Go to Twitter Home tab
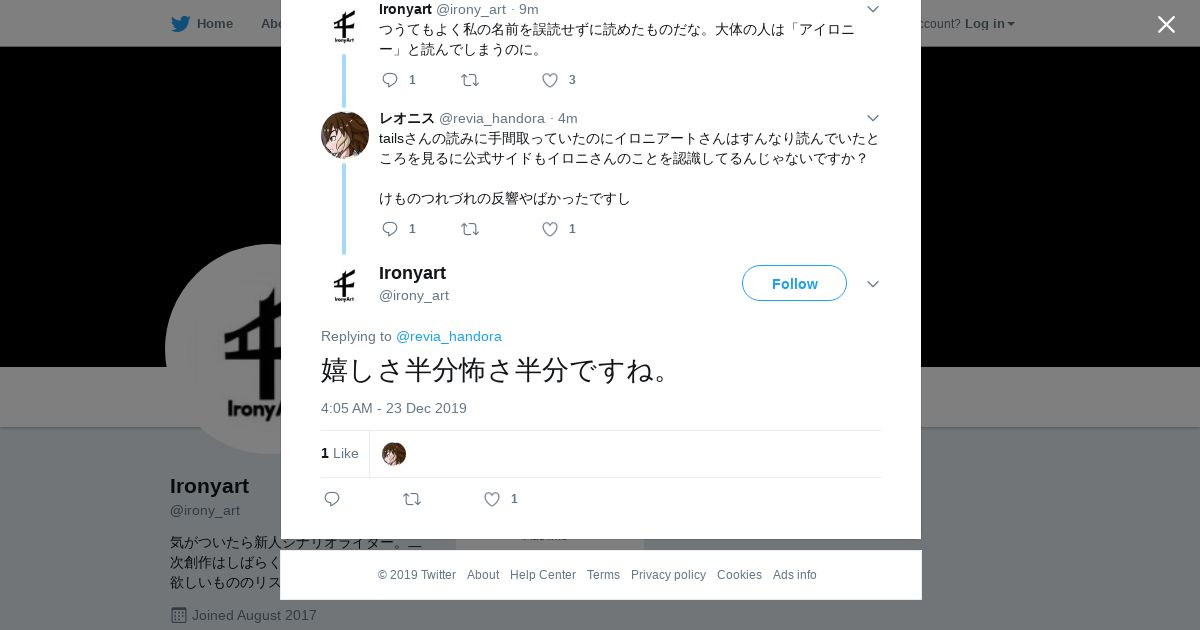This screenshot has height=630, width=1200. pos(202,23)
